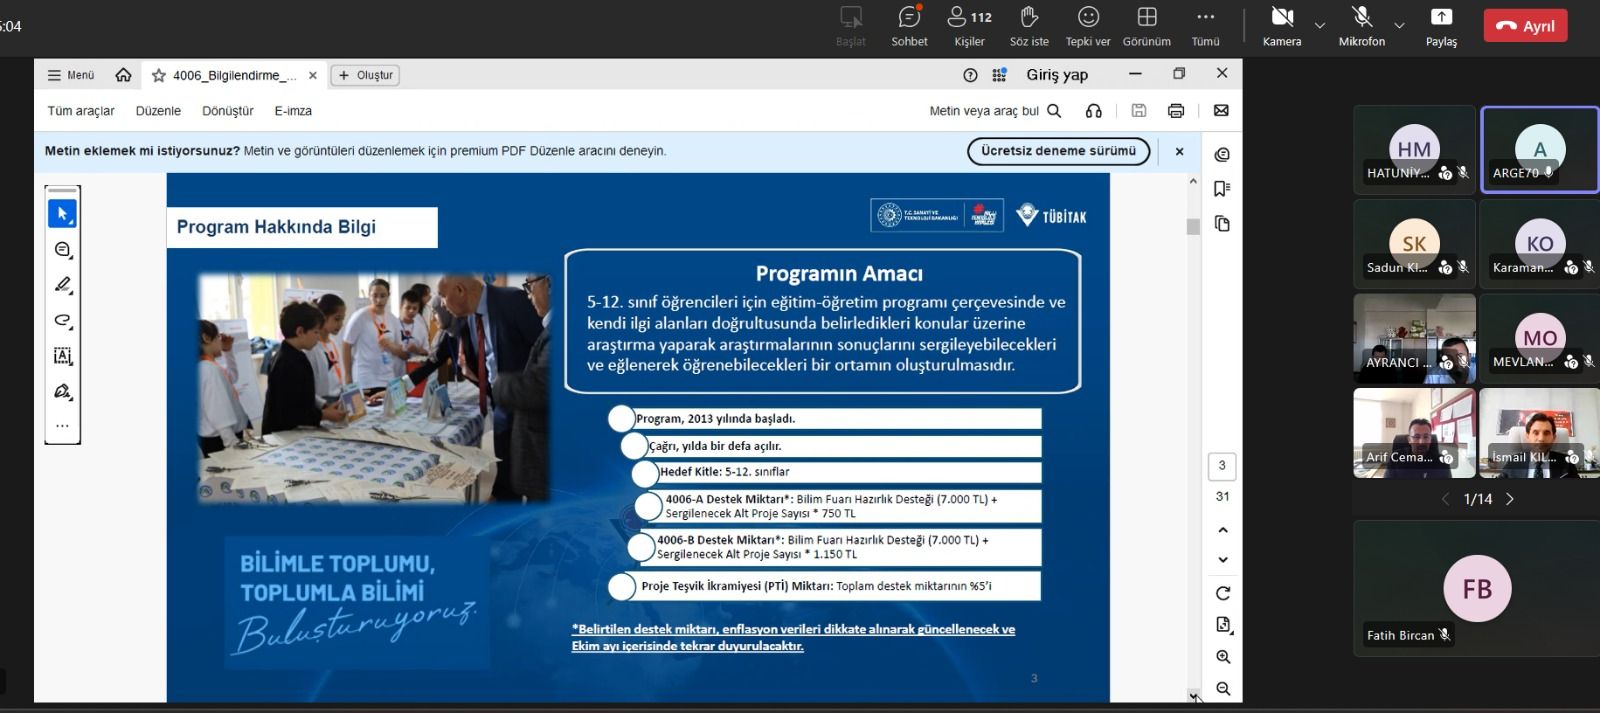Viewport: 1600px width, 713px height.
Task: Open the E-imza menu
Action: click(x=293, y=111)
